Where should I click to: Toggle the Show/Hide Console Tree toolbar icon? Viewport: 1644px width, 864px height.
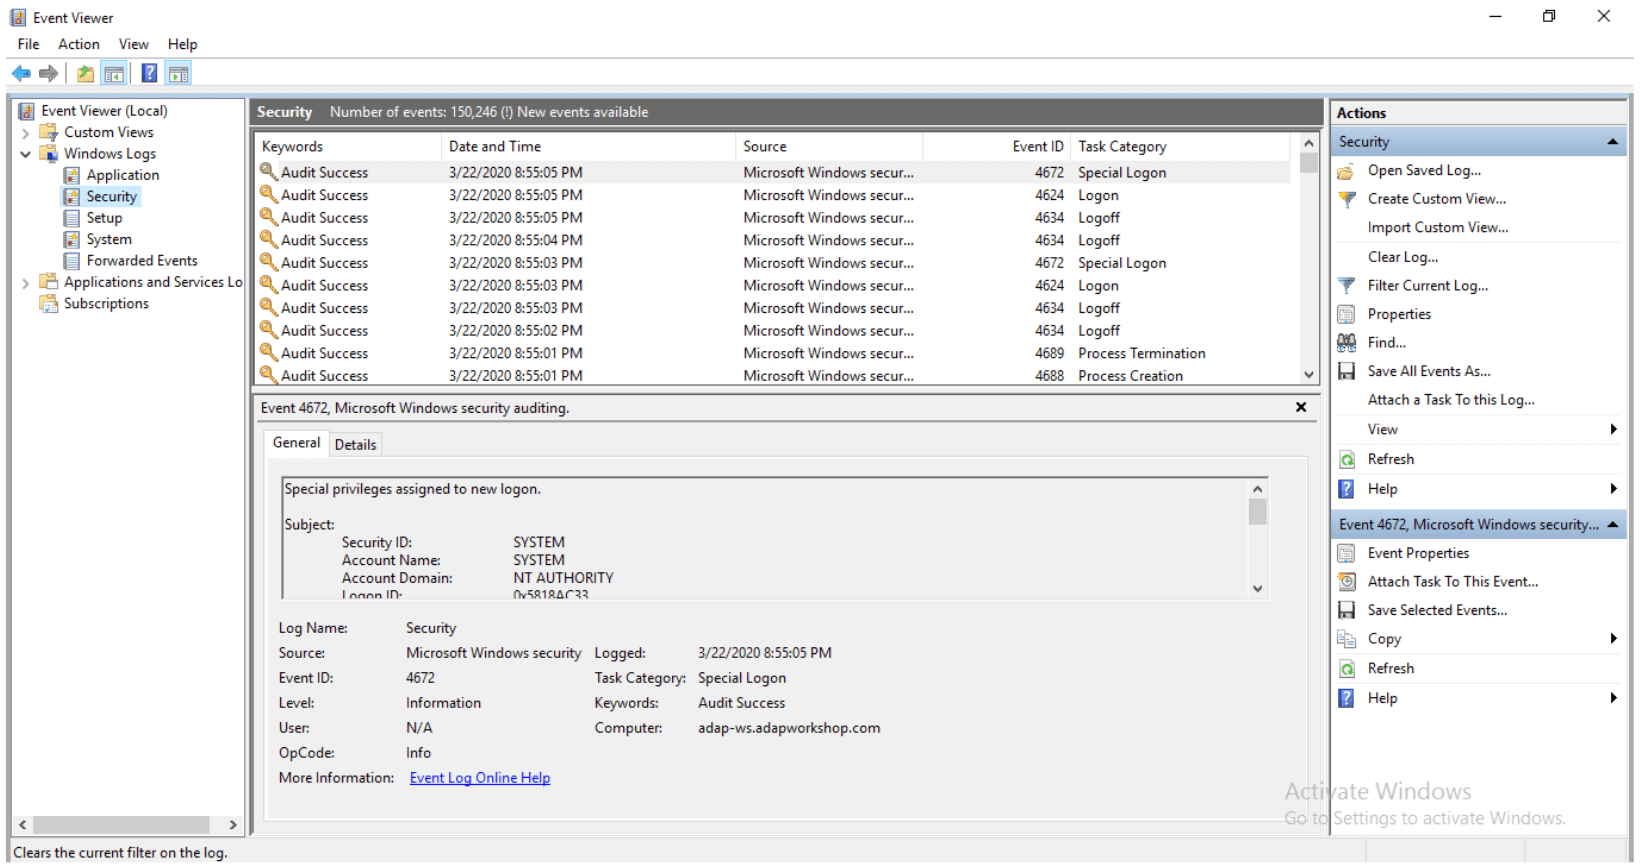point(114,73)
